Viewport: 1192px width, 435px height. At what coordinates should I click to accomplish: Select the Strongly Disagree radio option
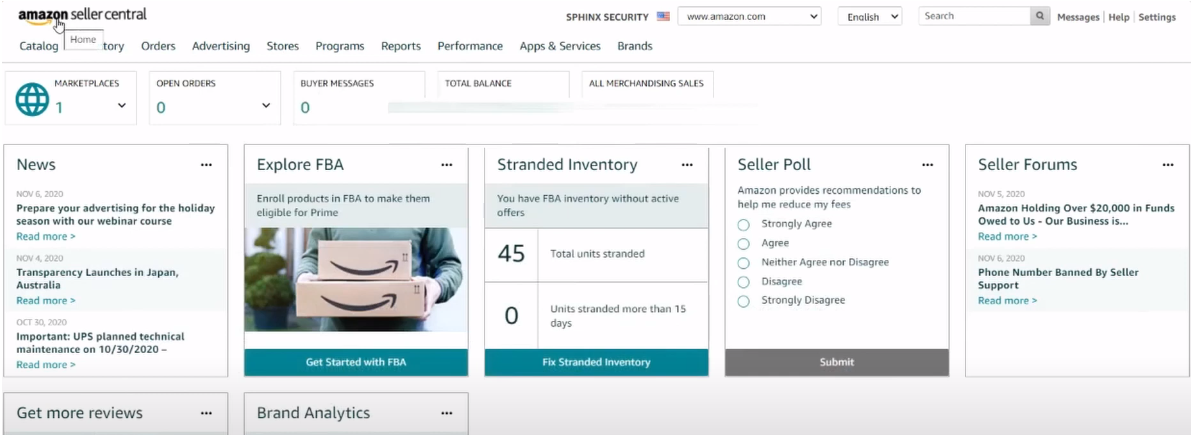point(743,301)
